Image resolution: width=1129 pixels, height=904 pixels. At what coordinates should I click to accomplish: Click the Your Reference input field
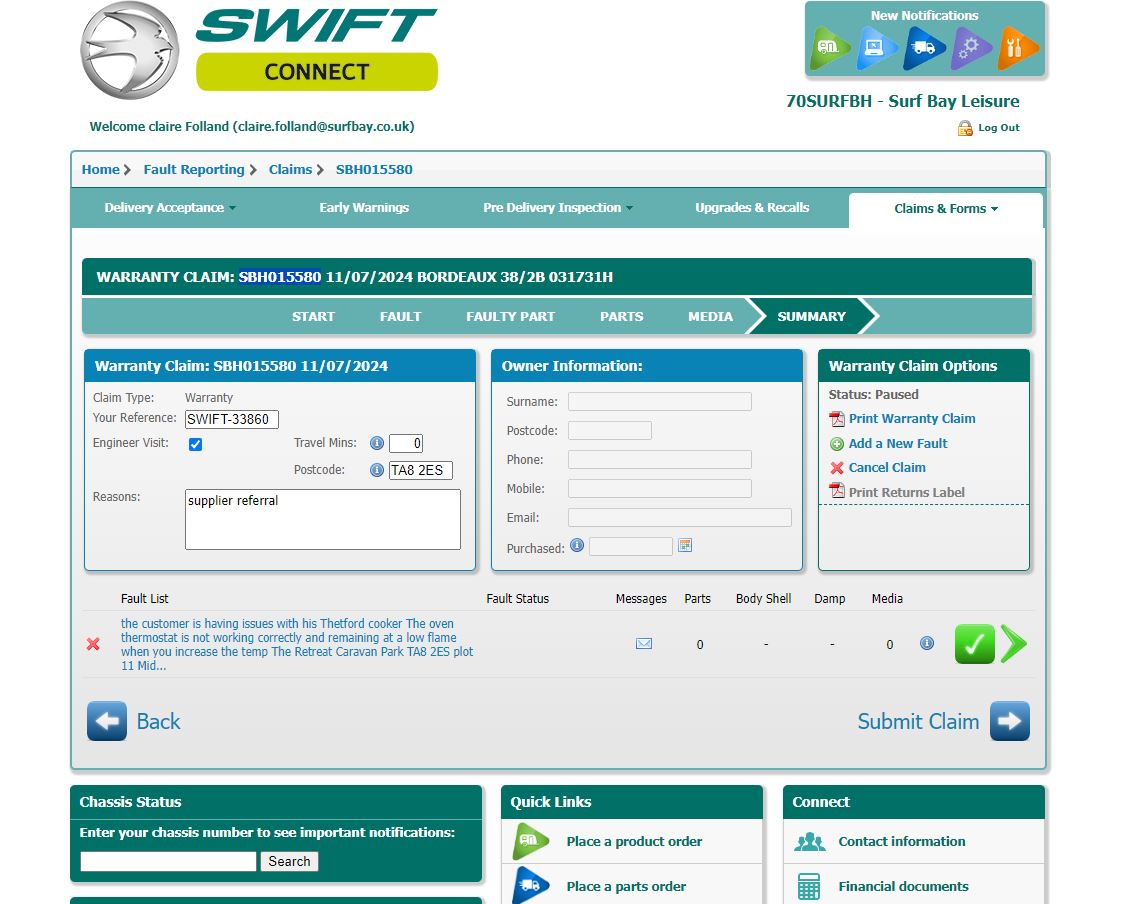[232, 419]
